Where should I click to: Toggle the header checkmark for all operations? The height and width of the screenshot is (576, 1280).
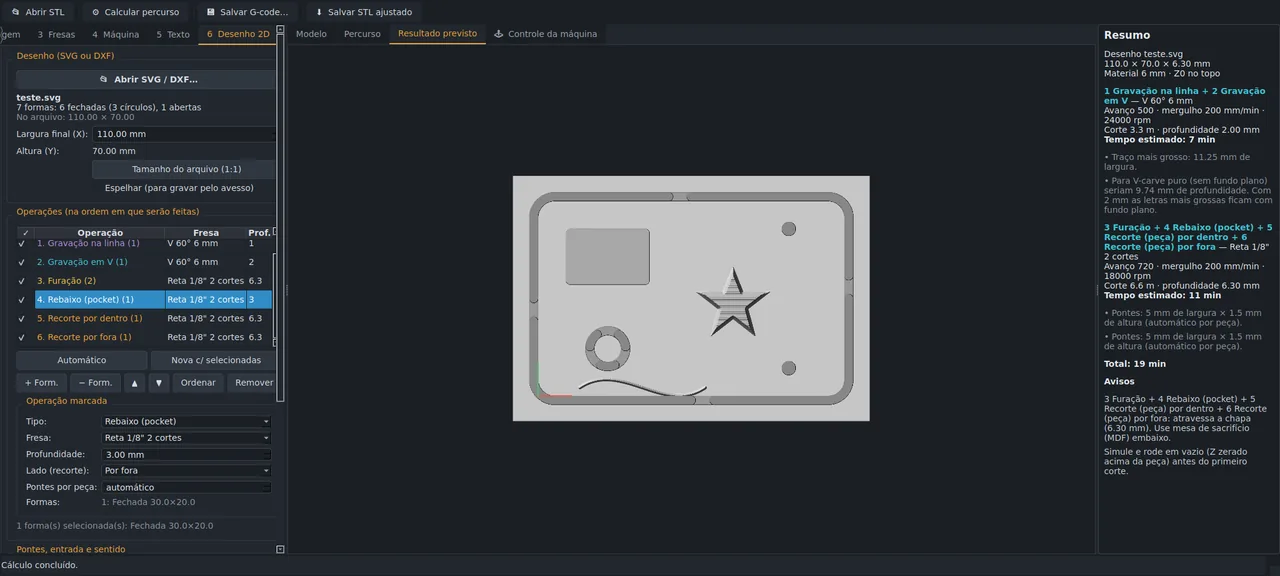pos(25,233)
